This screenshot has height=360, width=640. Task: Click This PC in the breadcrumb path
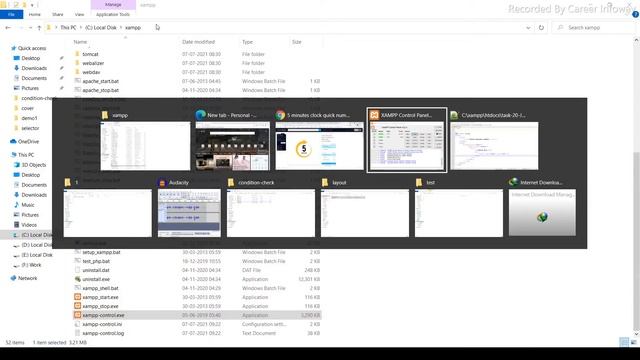(x=68, y=27)
